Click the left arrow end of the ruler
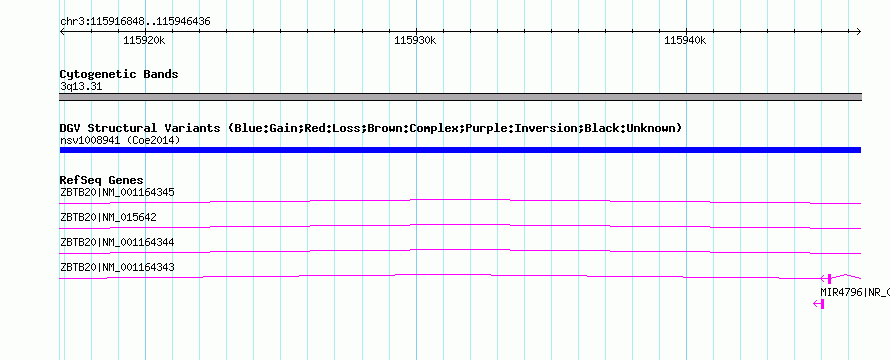This screenshot has height=360, width=890. coord(62,32)
